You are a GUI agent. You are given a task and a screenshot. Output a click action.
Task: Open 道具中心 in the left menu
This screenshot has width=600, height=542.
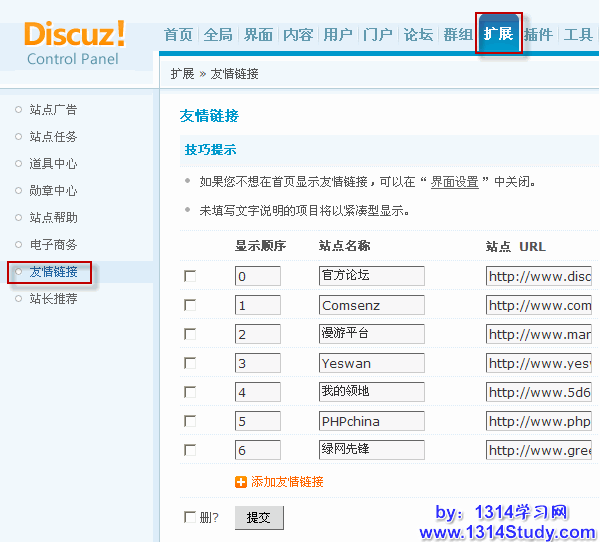pos(53,164)
